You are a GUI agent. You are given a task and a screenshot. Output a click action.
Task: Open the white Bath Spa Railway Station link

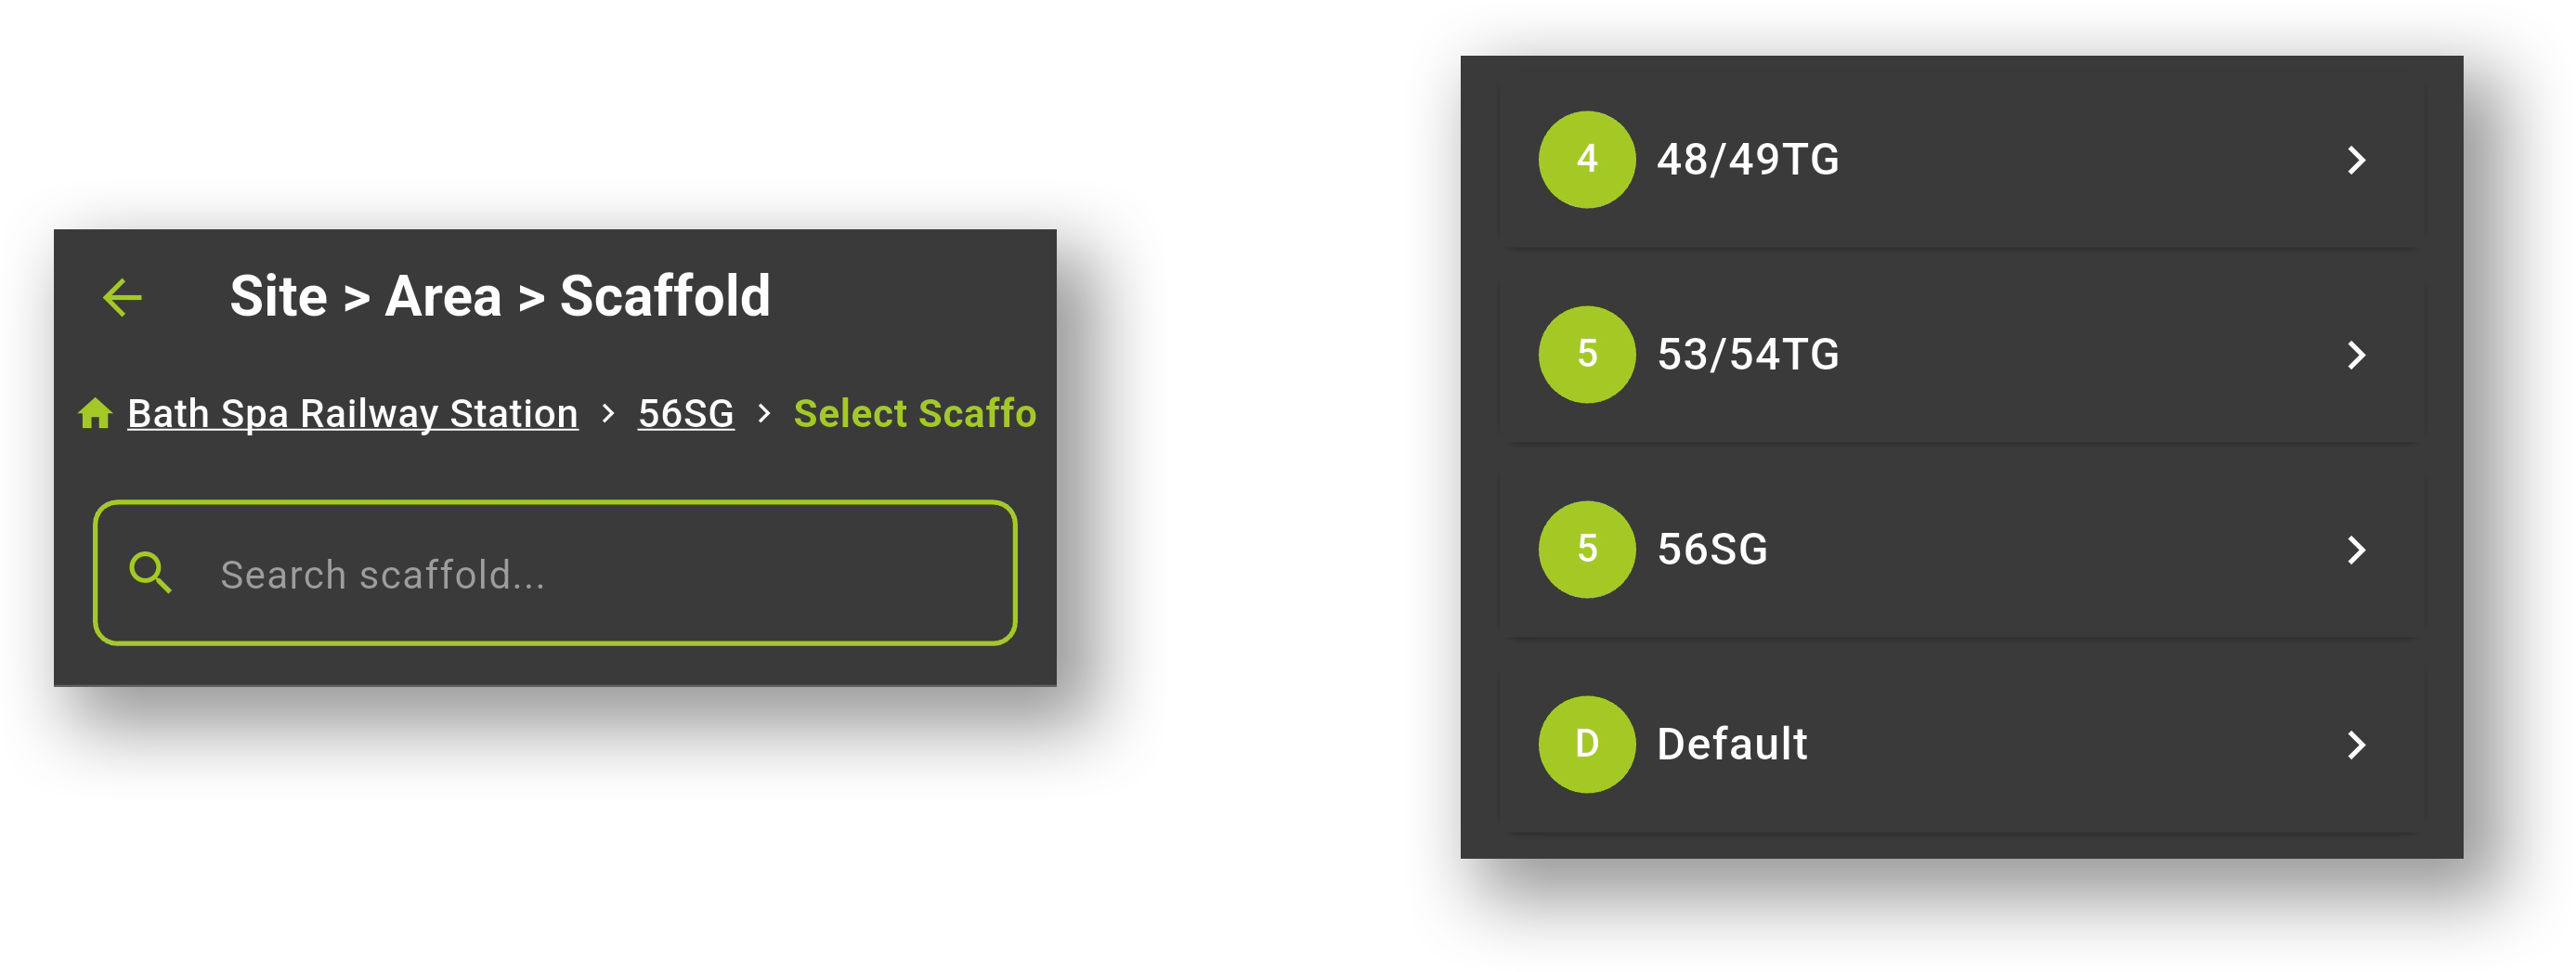[352, 413]
